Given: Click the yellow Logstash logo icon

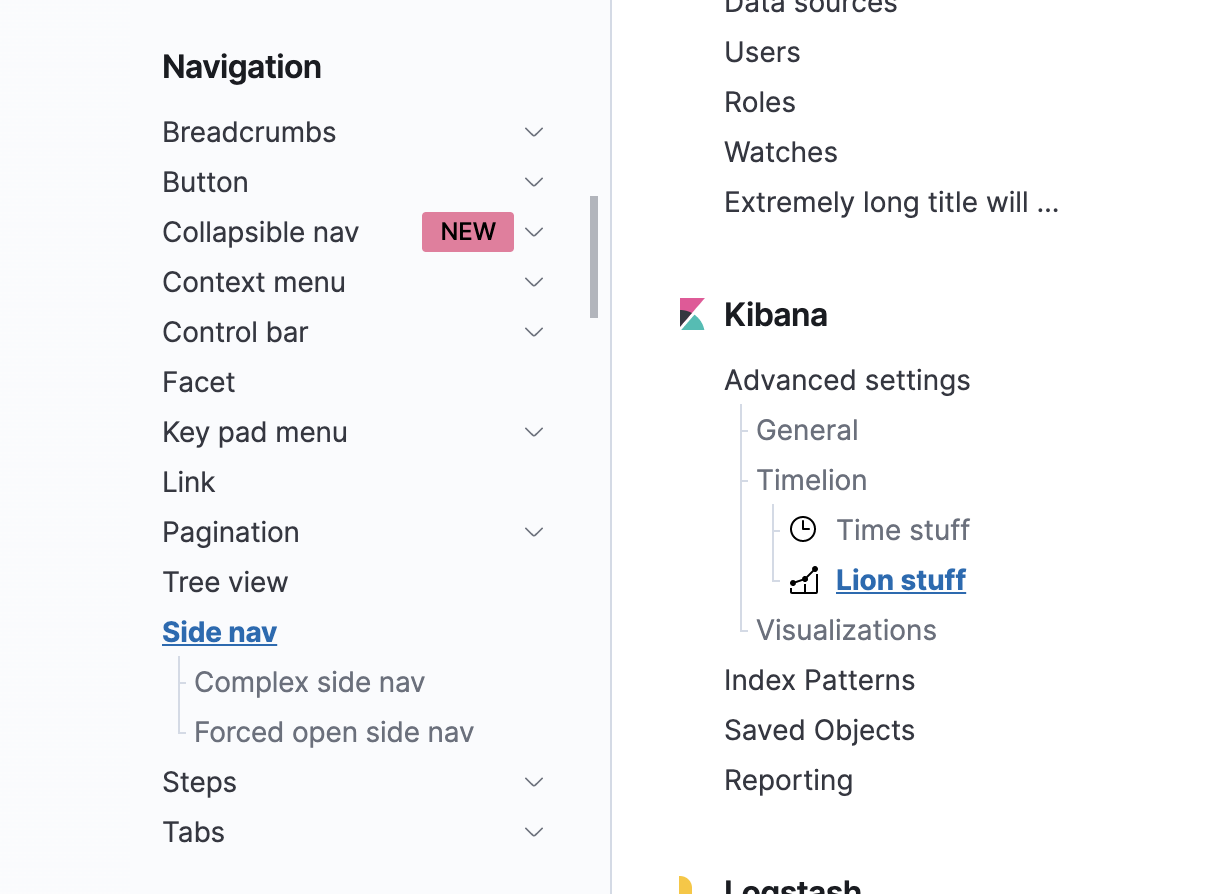Looking at the screenshot, I should (x=686, y=885).
